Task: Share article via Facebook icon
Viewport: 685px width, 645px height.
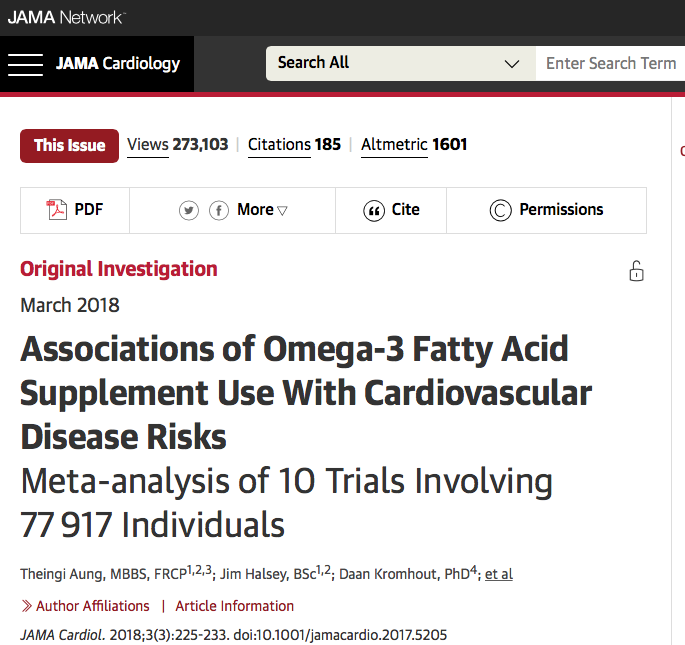Action: (x=218, y=210)
